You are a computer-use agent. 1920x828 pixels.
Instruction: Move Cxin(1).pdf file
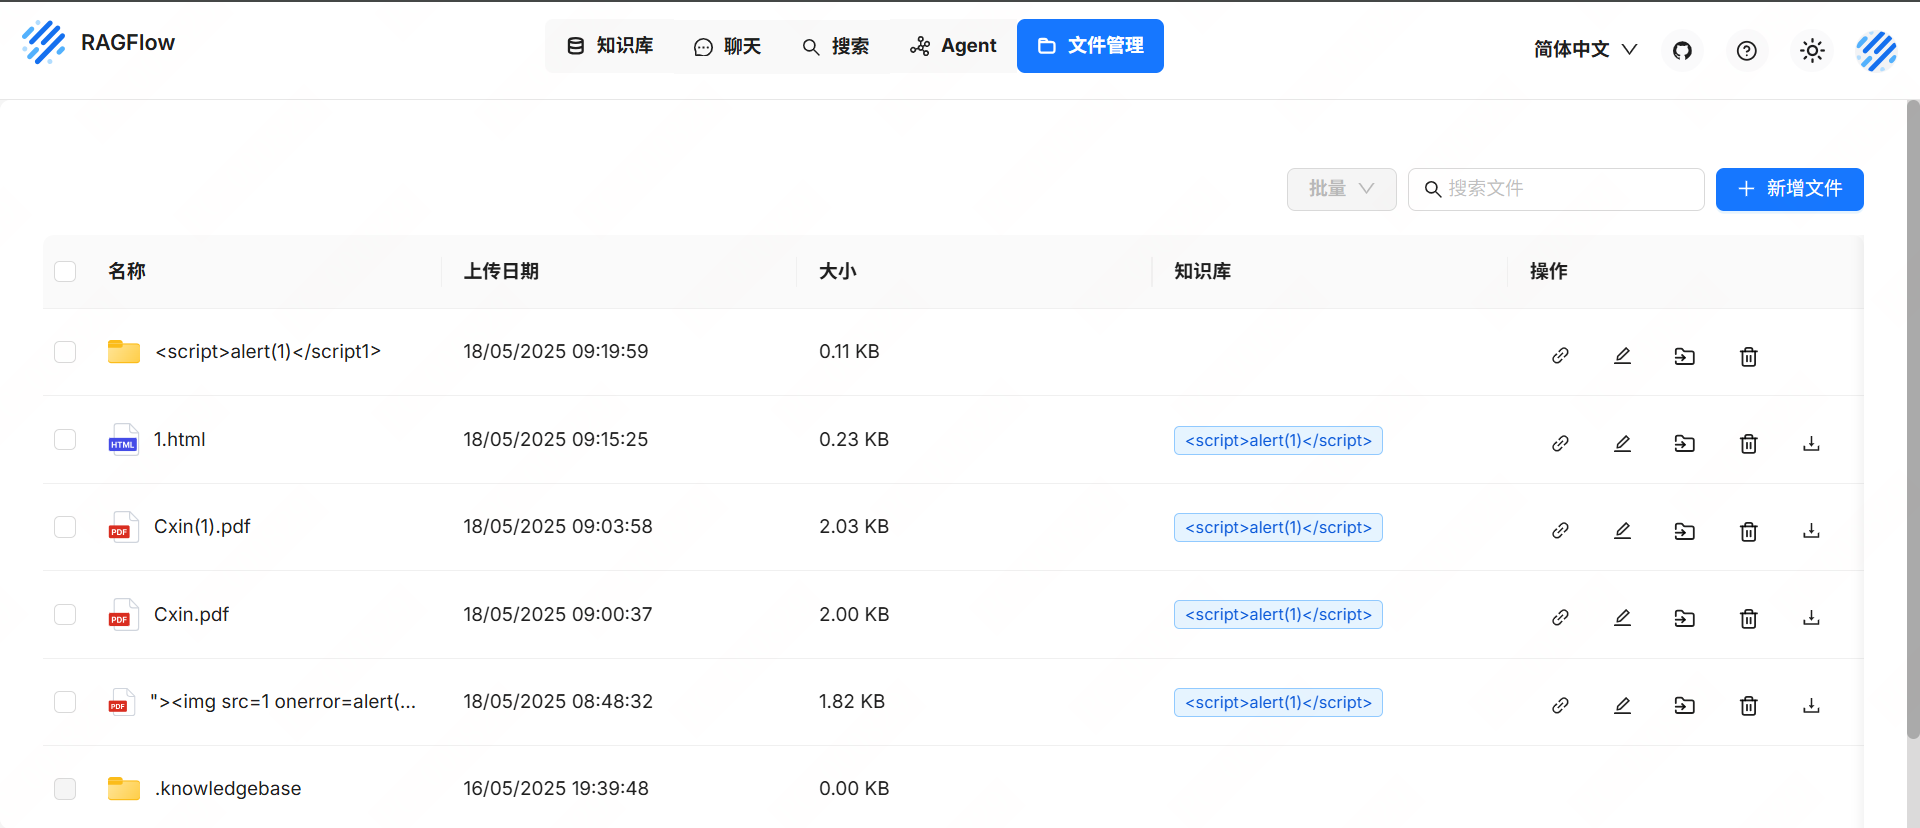[1685, 531]
